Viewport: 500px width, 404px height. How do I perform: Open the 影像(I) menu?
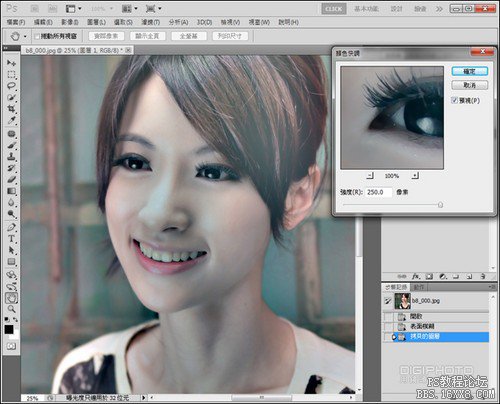tap(70, 22)
